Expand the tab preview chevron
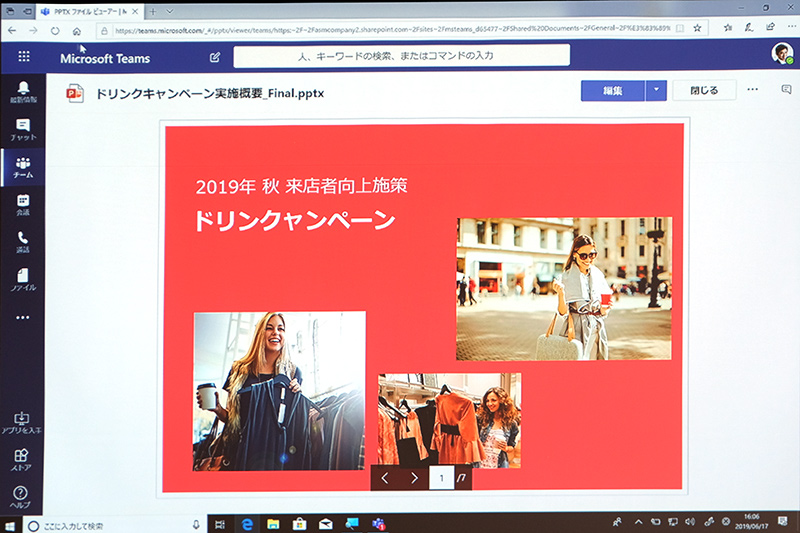 point(170,11)
